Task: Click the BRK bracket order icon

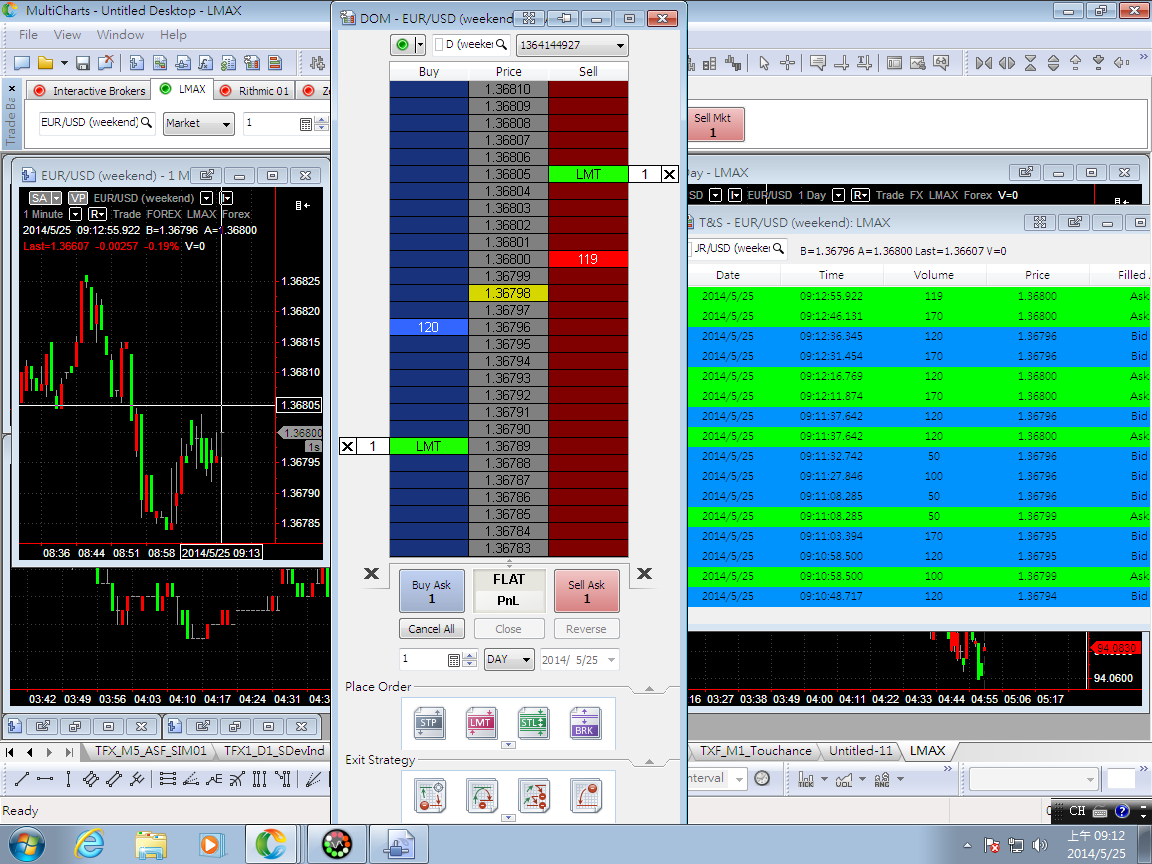Action: coord(586,723)
